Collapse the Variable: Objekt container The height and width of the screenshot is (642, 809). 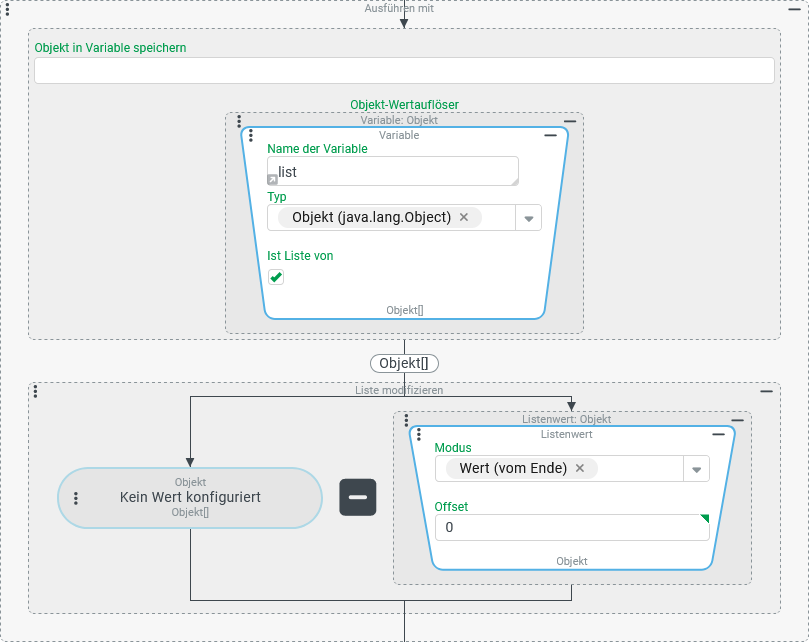pos(569,120)
